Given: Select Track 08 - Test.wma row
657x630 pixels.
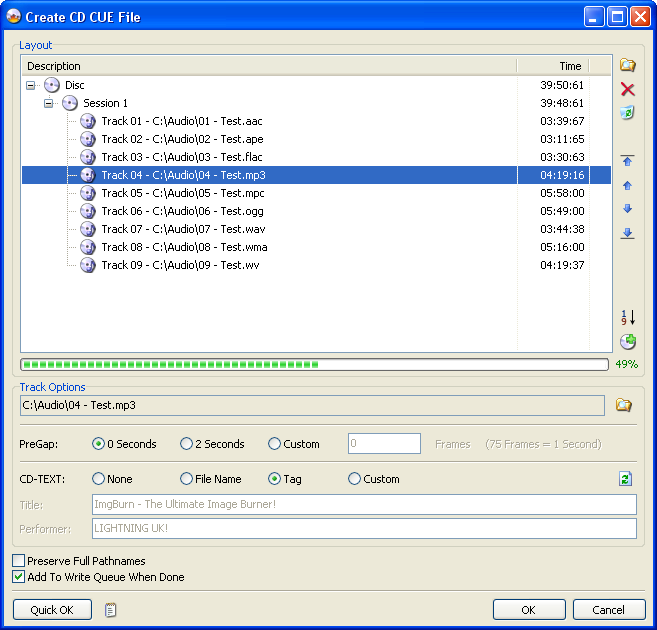Looking at the screenshot, I should pos(316,247).
